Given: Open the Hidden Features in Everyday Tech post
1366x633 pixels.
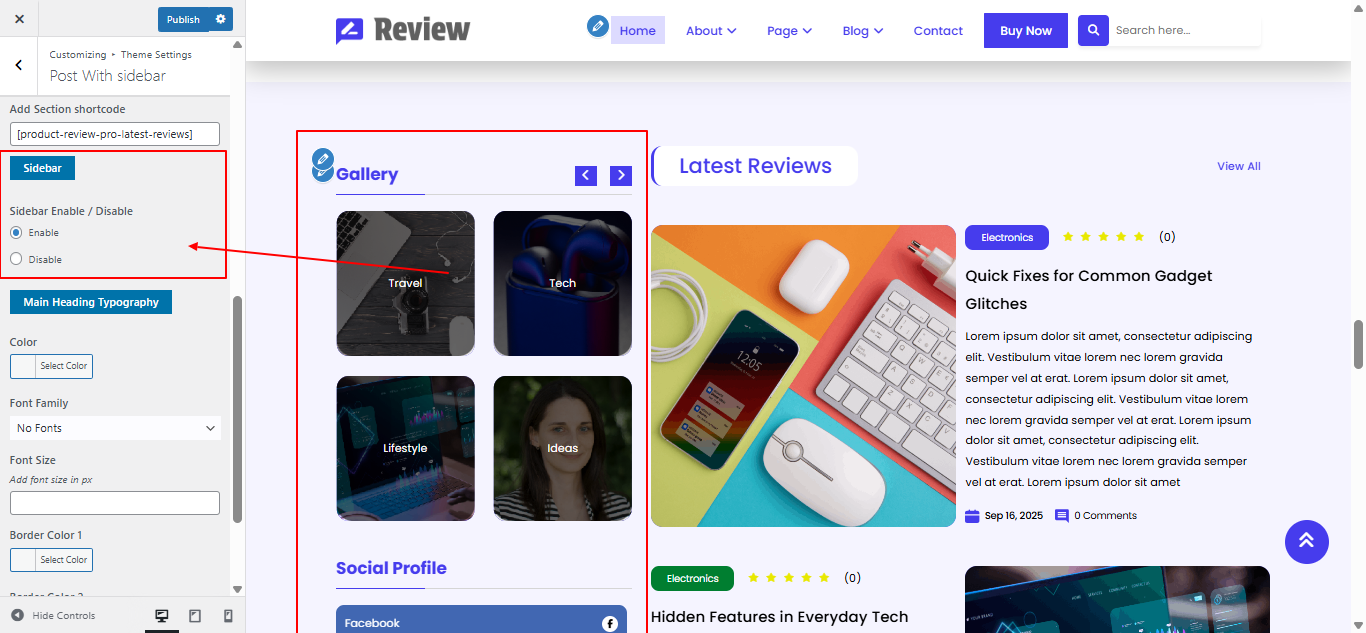Looking at the screenshot, I should [x=779, y=617].
